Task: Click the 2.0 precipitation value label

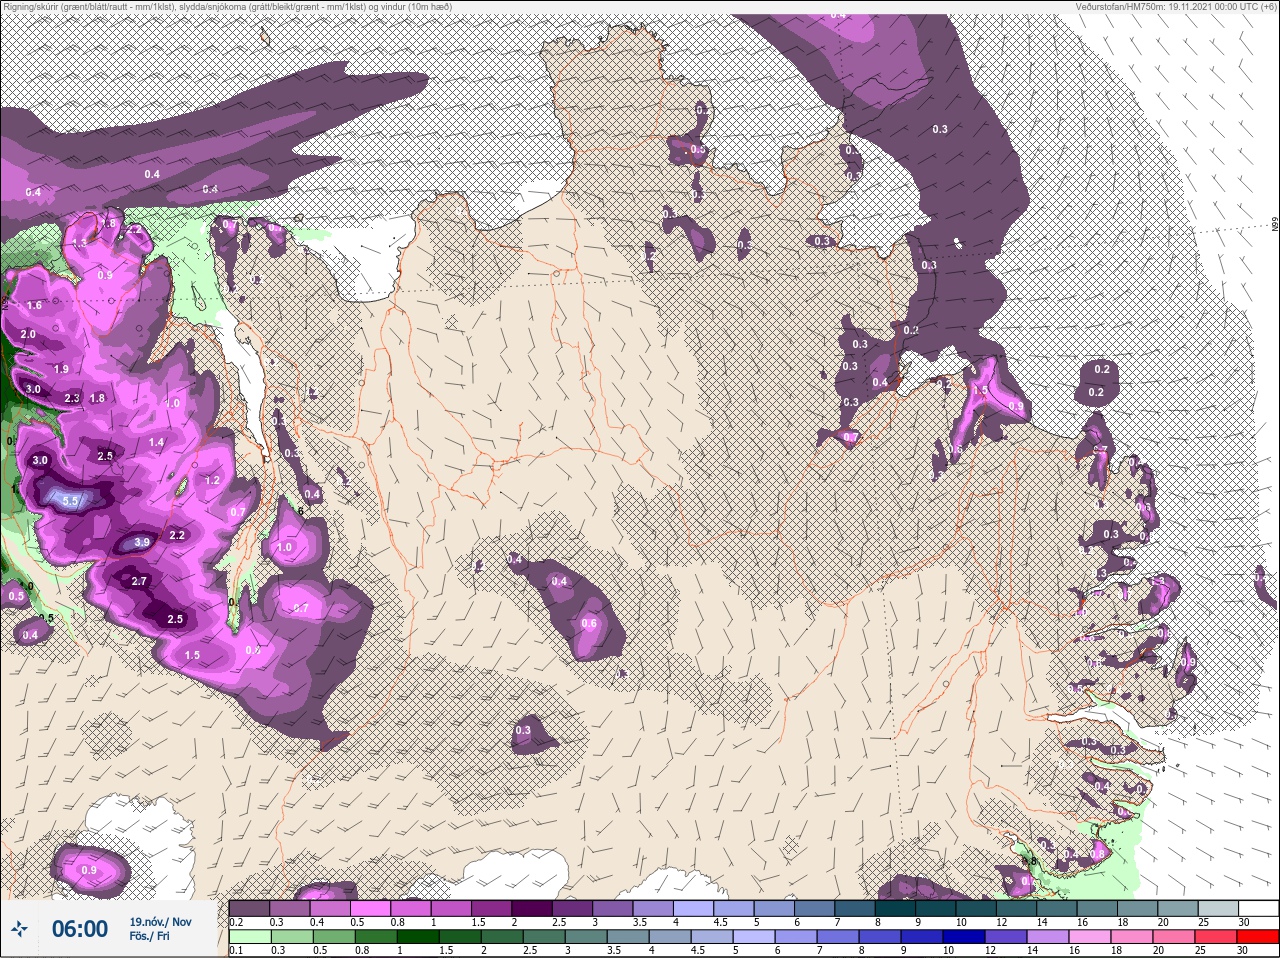Action: click(x=28, y=334)
